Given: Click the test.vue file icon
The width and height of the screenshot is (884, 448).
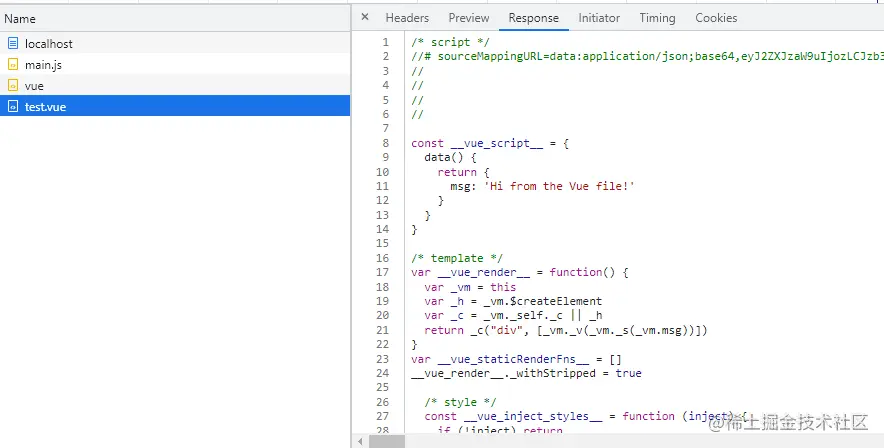Looking at the screenshot, I should tap(13, 107).
